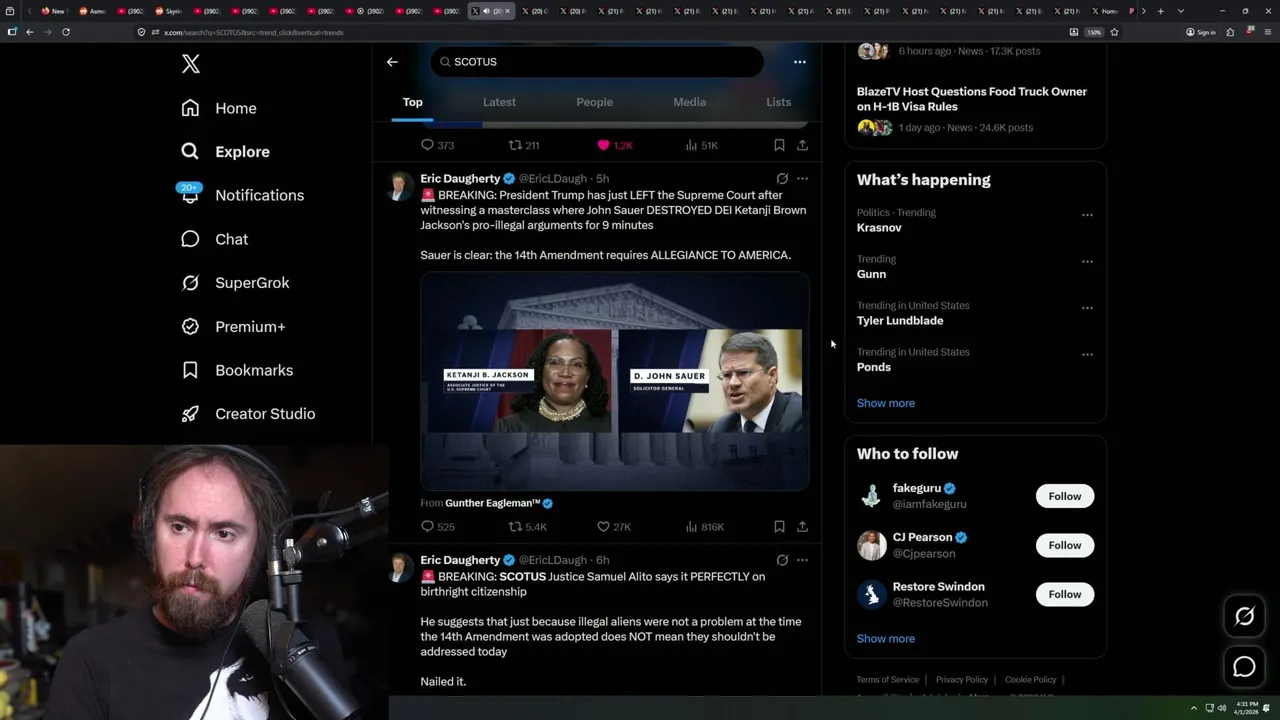Go back using the search page arrow
Image resolution: width=1280 pixels, height=720 pixels.
point(392,62)
